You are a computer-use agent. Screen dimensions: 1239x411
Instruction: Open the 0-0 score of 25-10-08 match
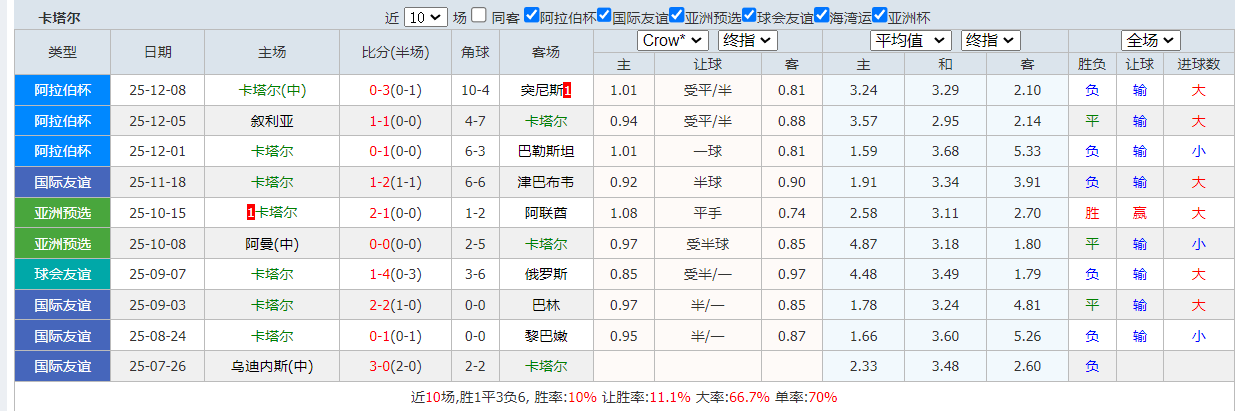[x=379, y=244]
